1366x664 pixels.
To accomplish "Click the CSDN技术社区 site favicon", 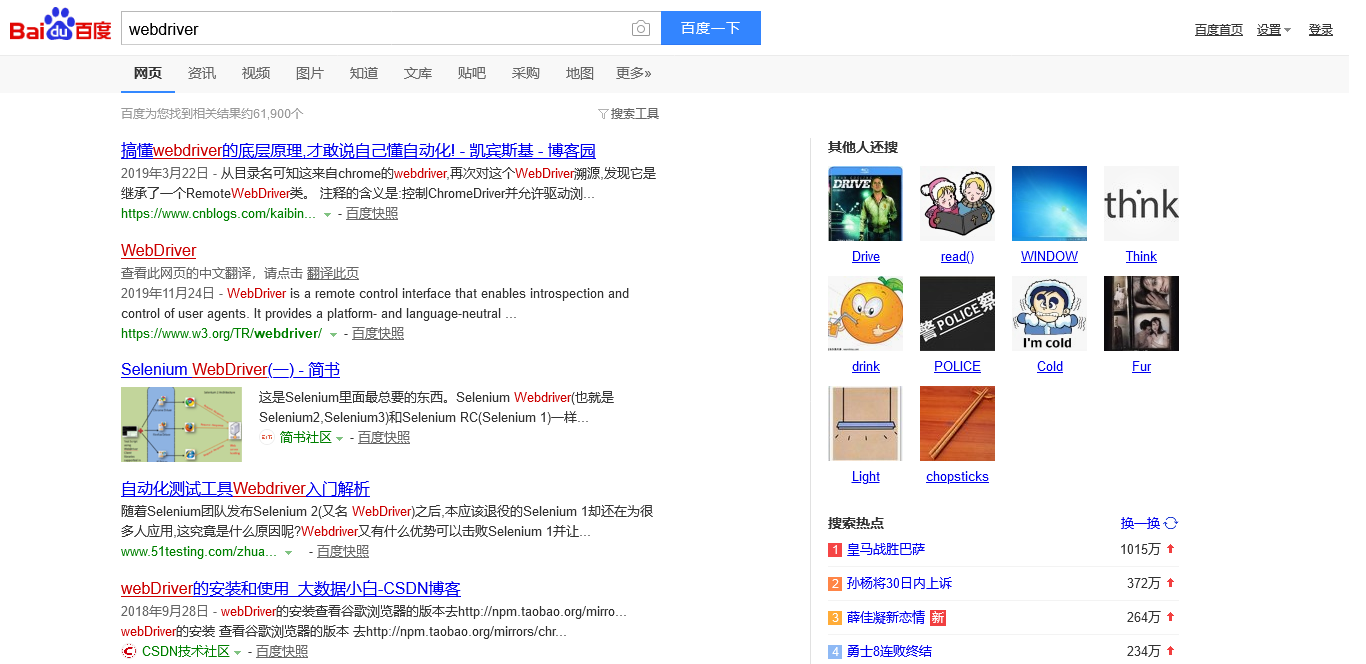I will click(129, 652).
